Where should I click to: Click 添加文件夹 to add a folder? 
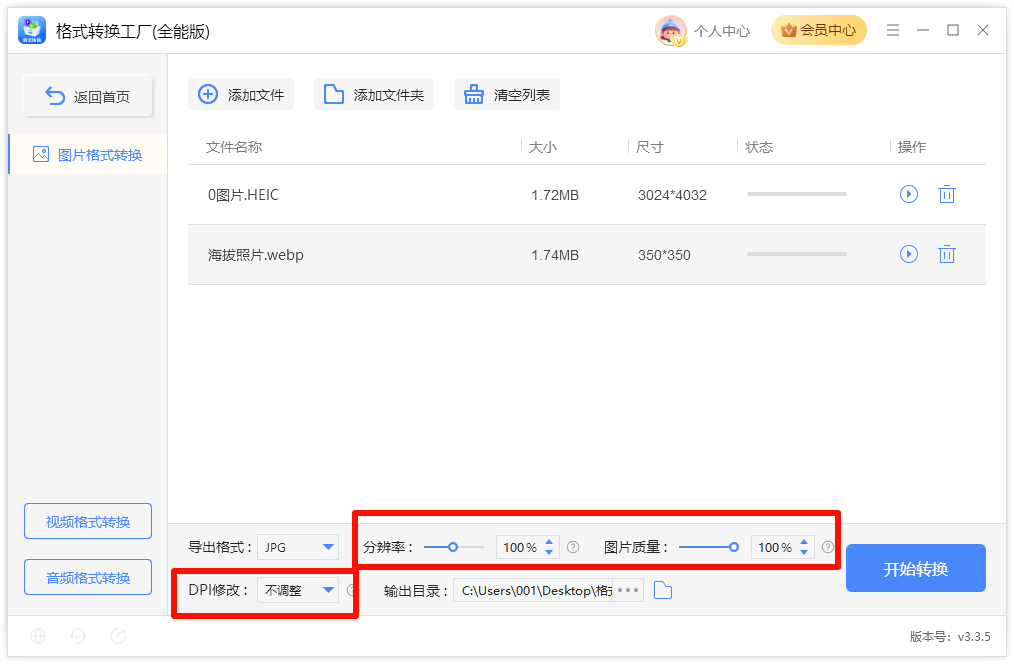pos(374,94)
